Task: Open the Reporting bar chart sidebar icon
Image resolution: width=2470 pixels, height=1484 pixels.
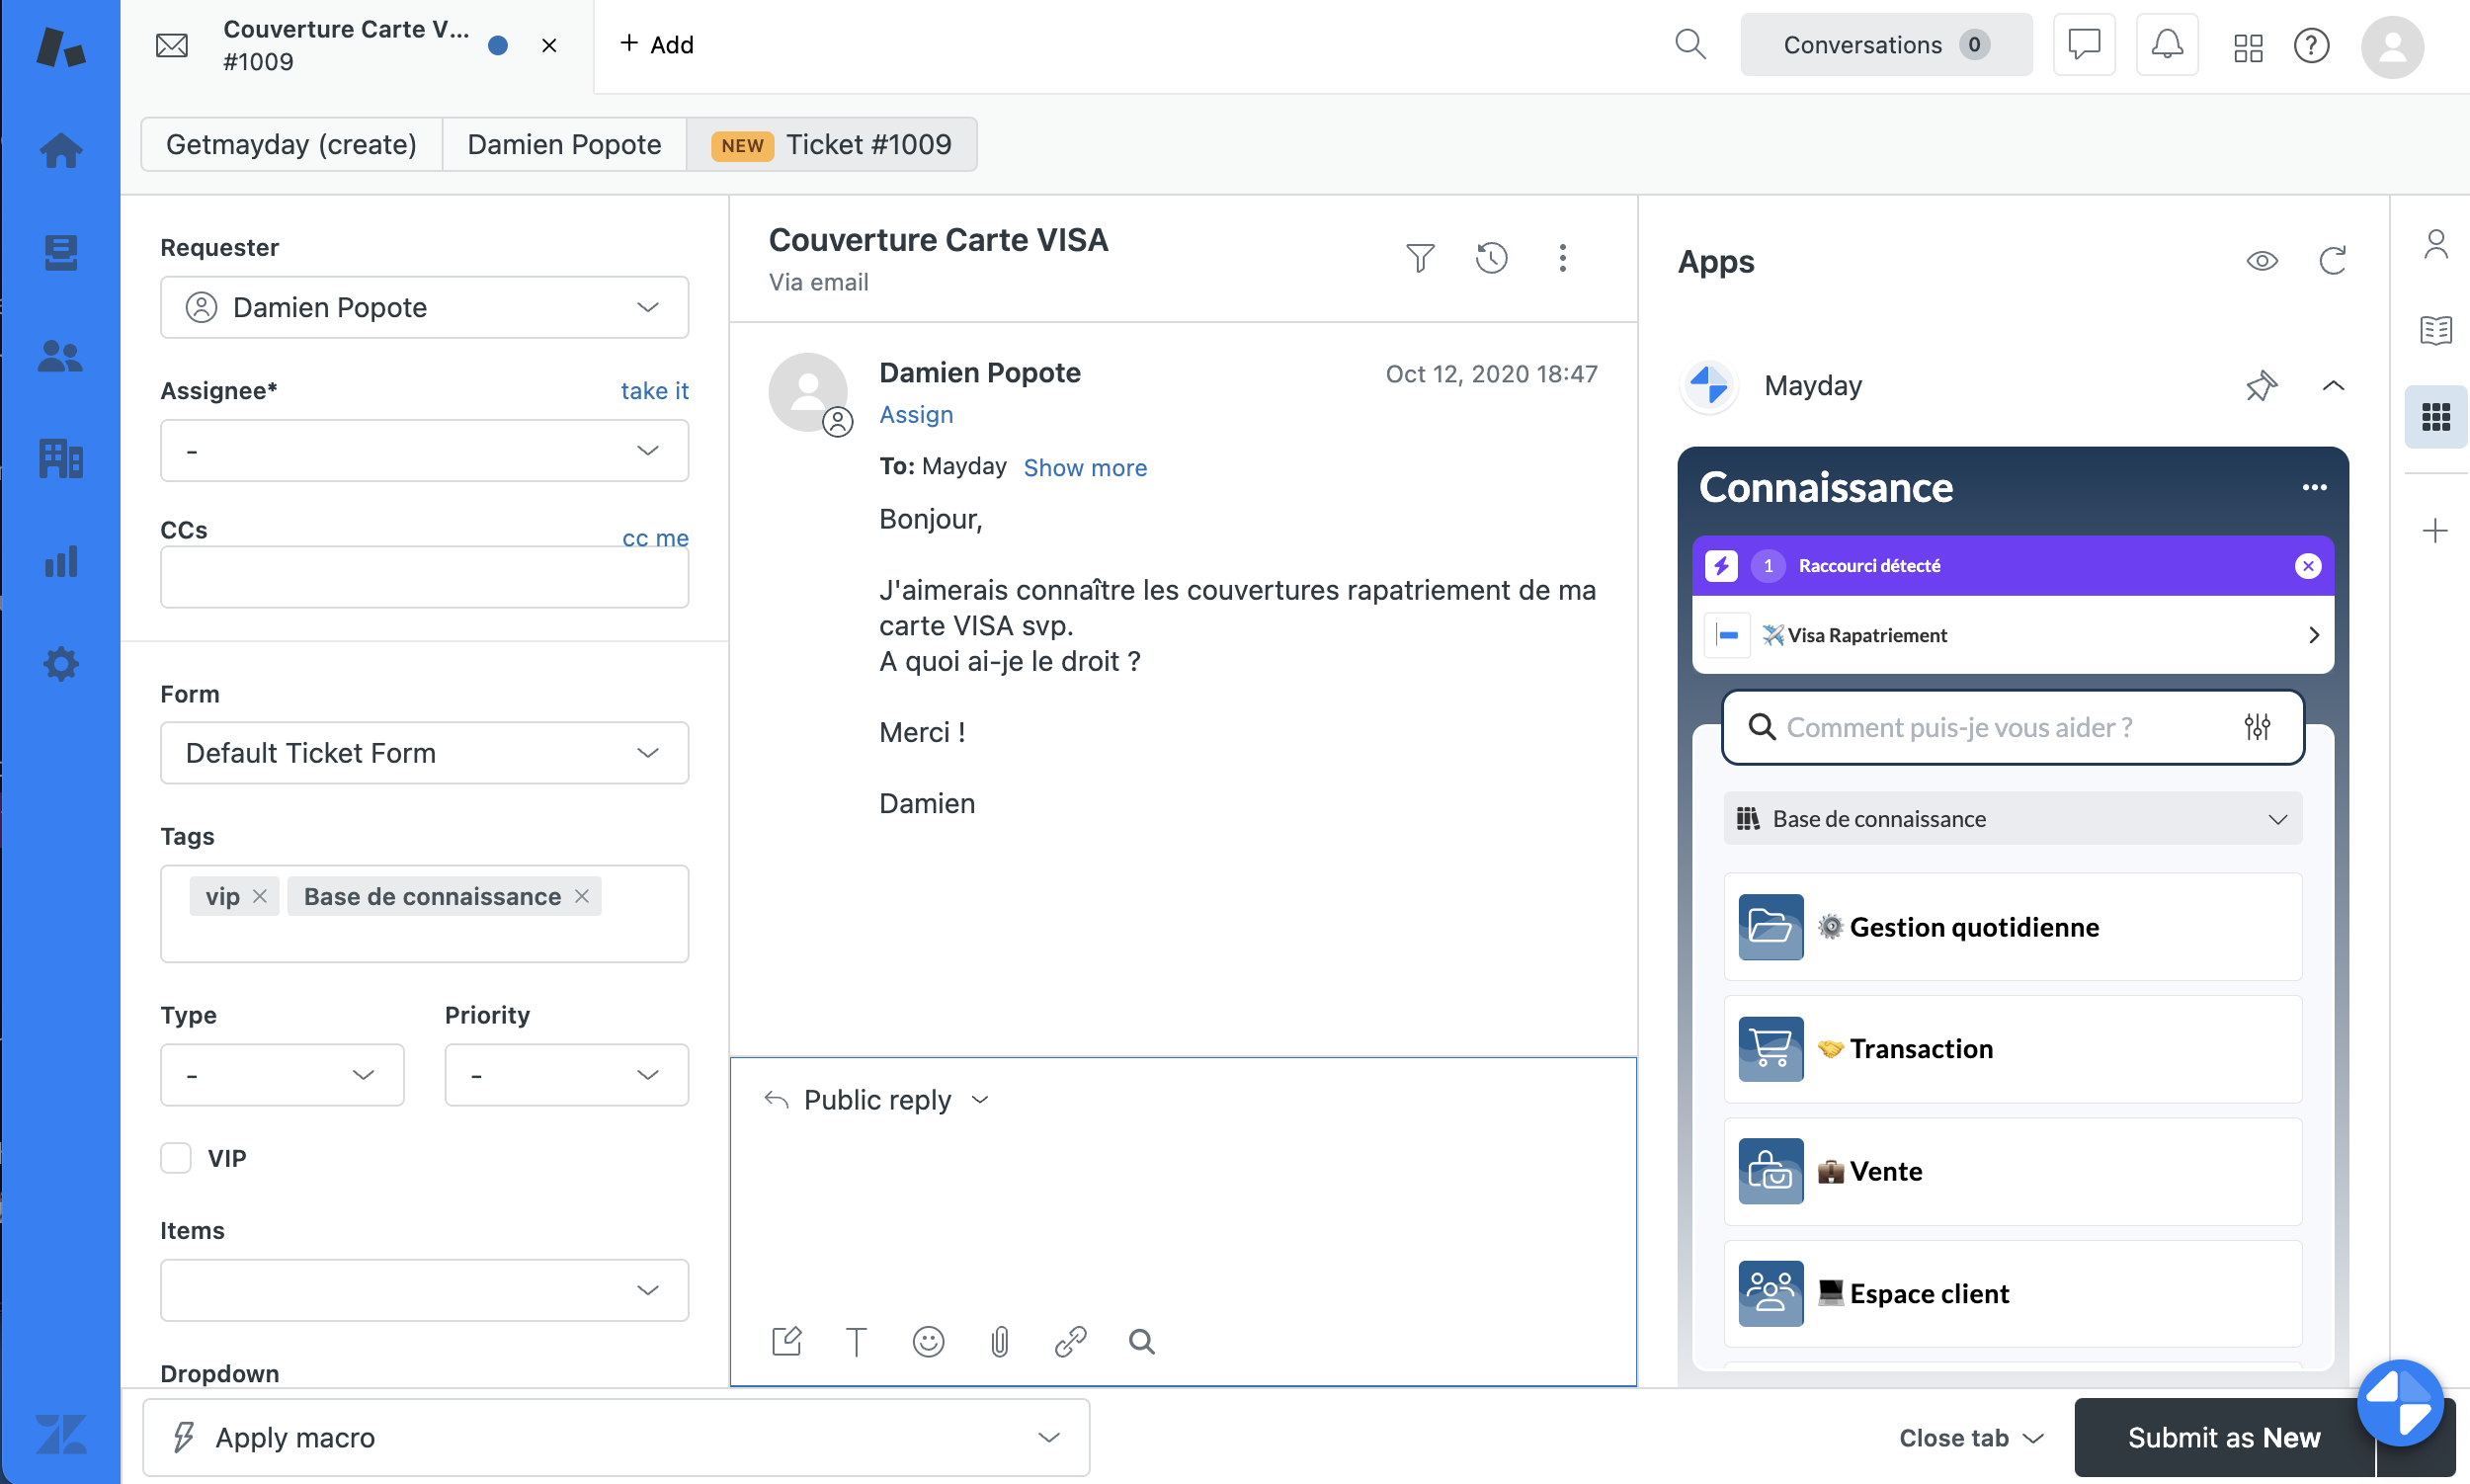Action: 60,561
